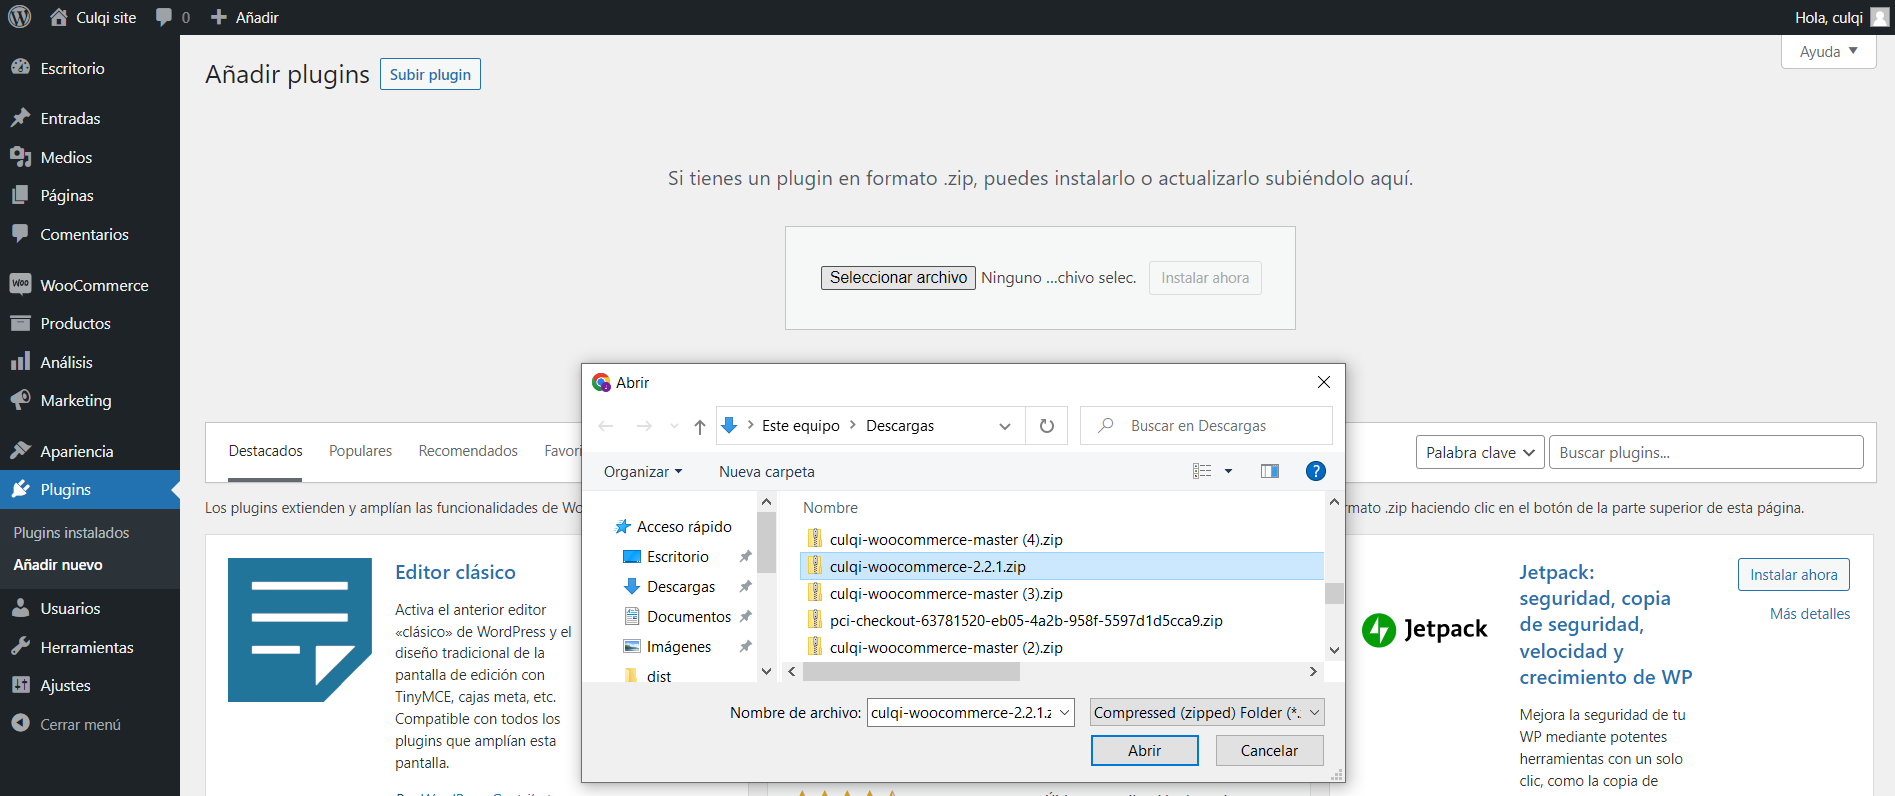Select Descargas in the navigation tree
The height and width of the screenshot is (796, 1895).
(681, 586)
